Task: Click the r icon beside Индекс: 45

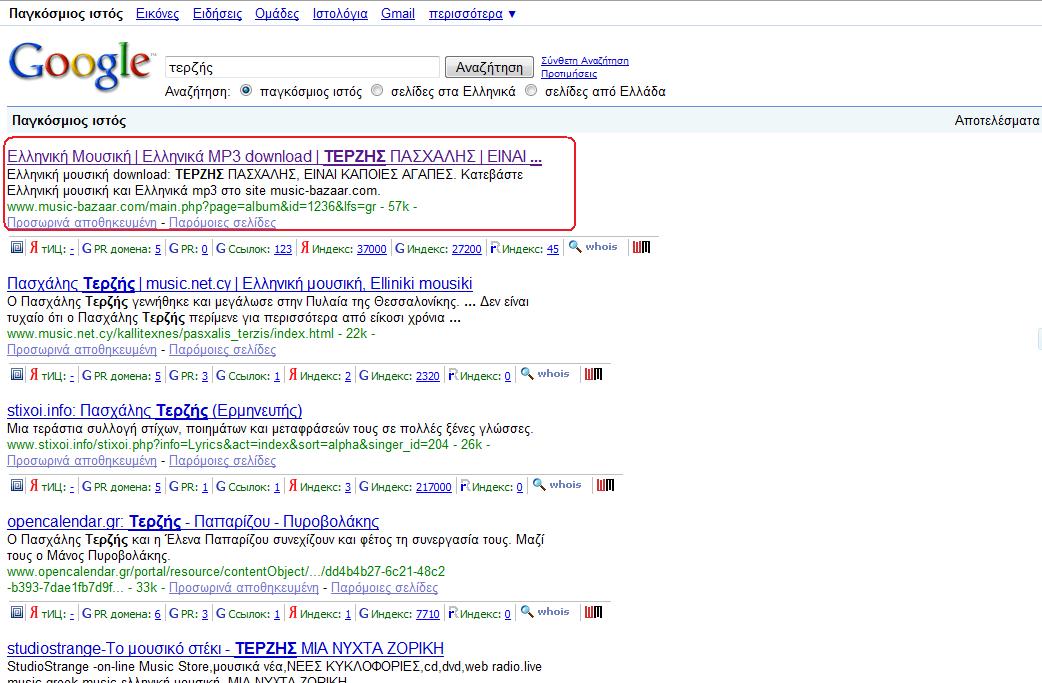Action: (x=495, y=248)
